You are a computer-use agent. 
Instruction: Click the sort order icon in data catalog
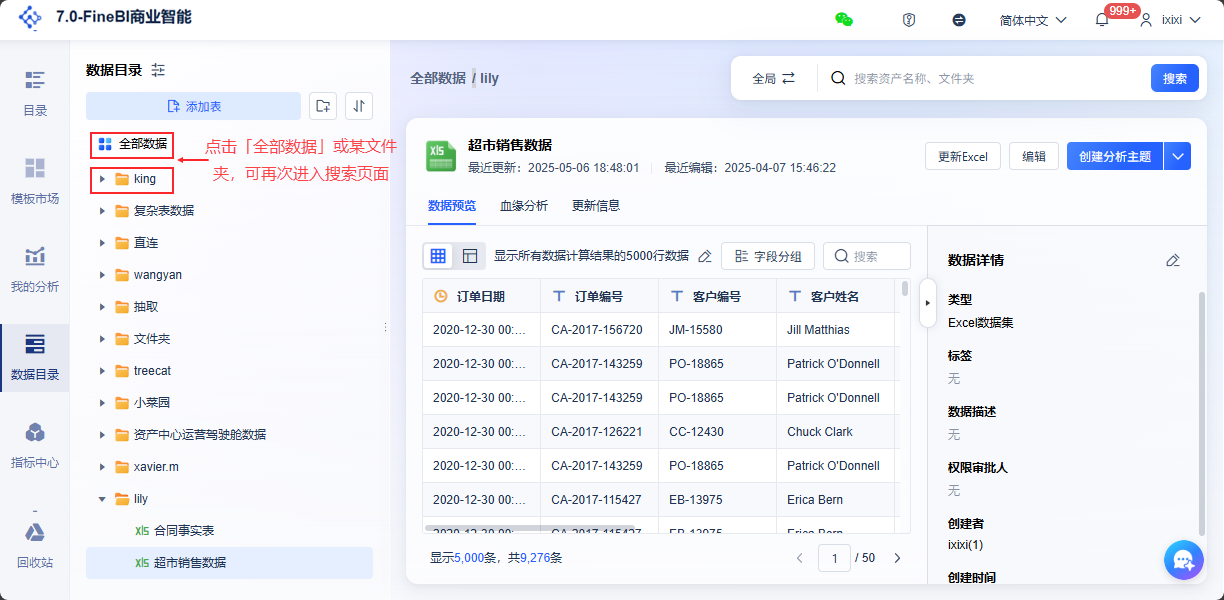(358, 105)
